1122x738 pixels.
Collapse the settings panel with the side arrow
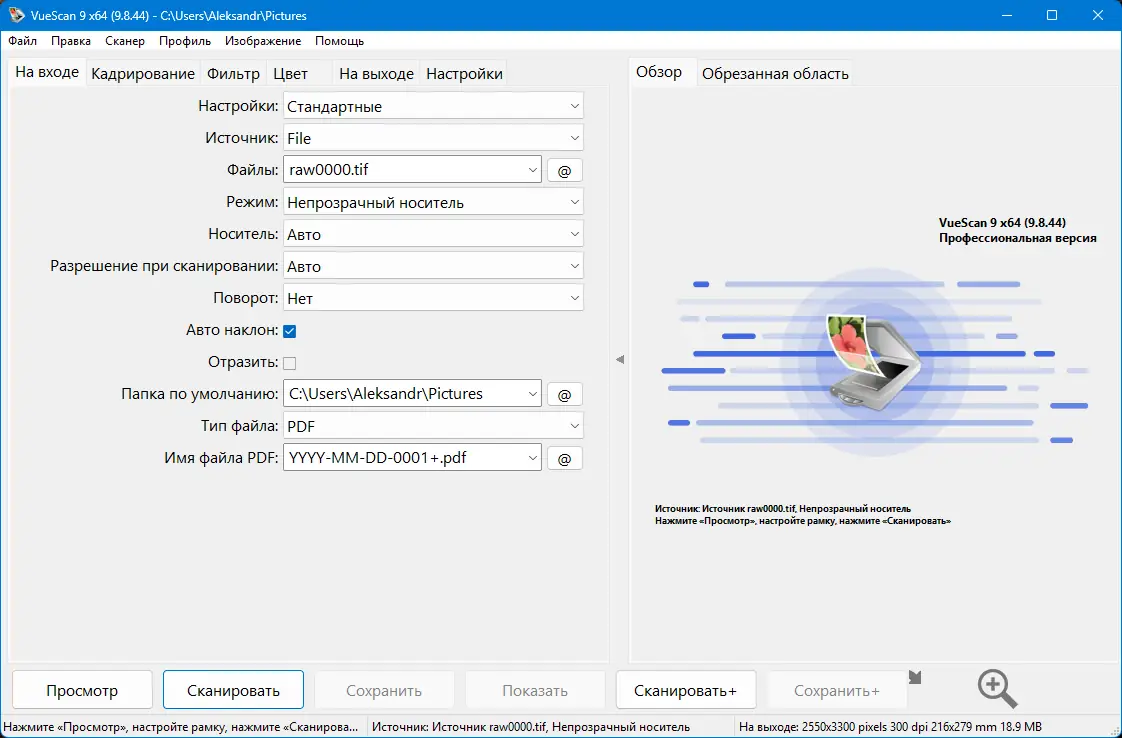(x=621, y=358)
